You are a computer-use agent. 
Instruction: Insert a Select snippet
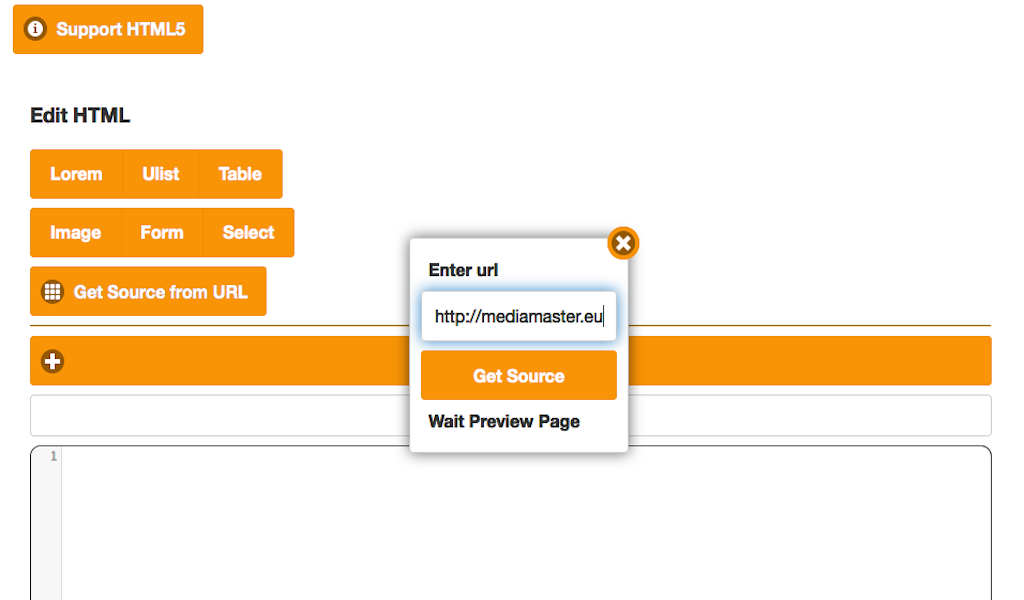point(248,233)
